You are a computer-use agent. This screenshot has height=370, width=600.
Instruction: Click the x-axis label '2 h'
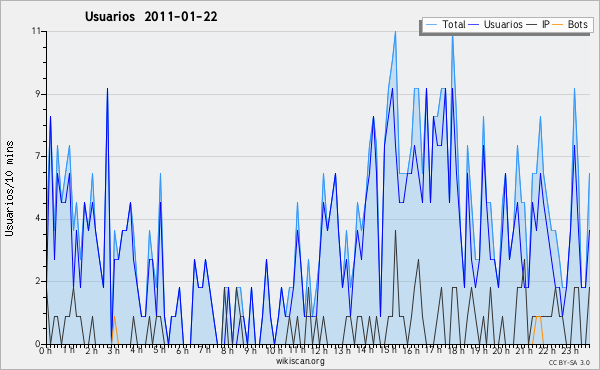[91, 351]
